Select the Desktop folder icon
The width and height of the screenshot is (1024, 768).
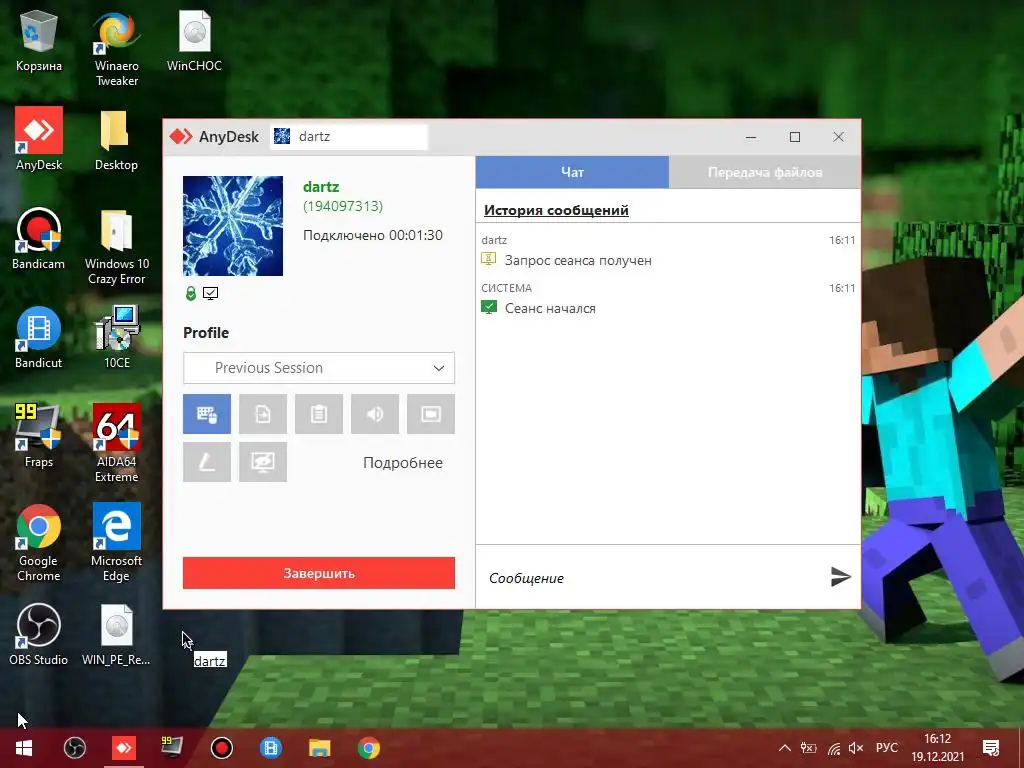[116, 139]
